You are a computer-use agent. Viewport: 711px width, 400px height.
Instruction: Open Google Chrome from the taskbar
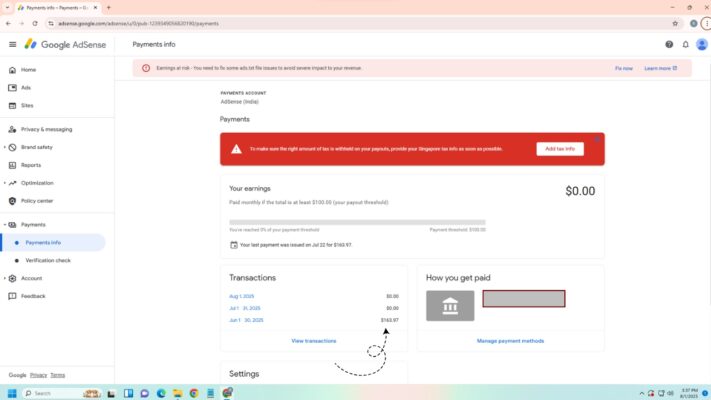click(194, 393)
